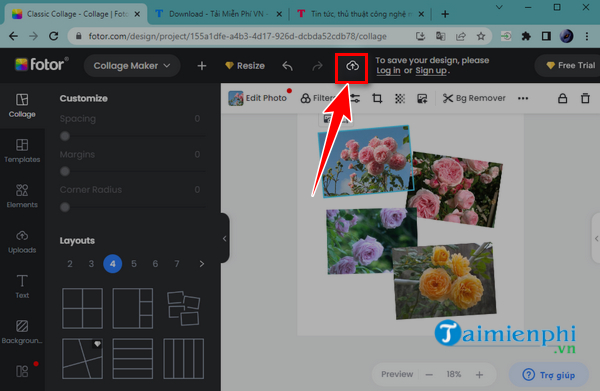The width and height of the screenshot is (600, 391).
Task: Select layout count 6
Action: coord(155,264)
